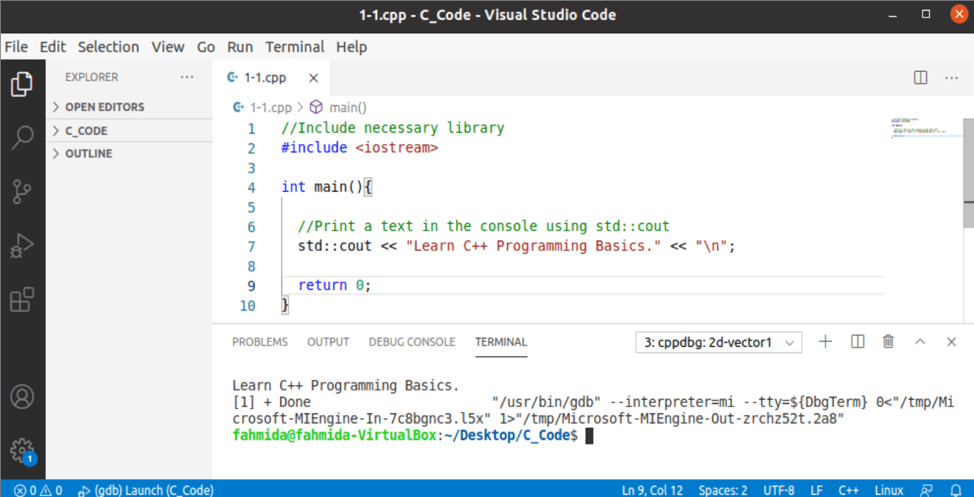This screenshot has width=974, height=497.
Task: Click the return 0; code line
Action: [334, 286]
